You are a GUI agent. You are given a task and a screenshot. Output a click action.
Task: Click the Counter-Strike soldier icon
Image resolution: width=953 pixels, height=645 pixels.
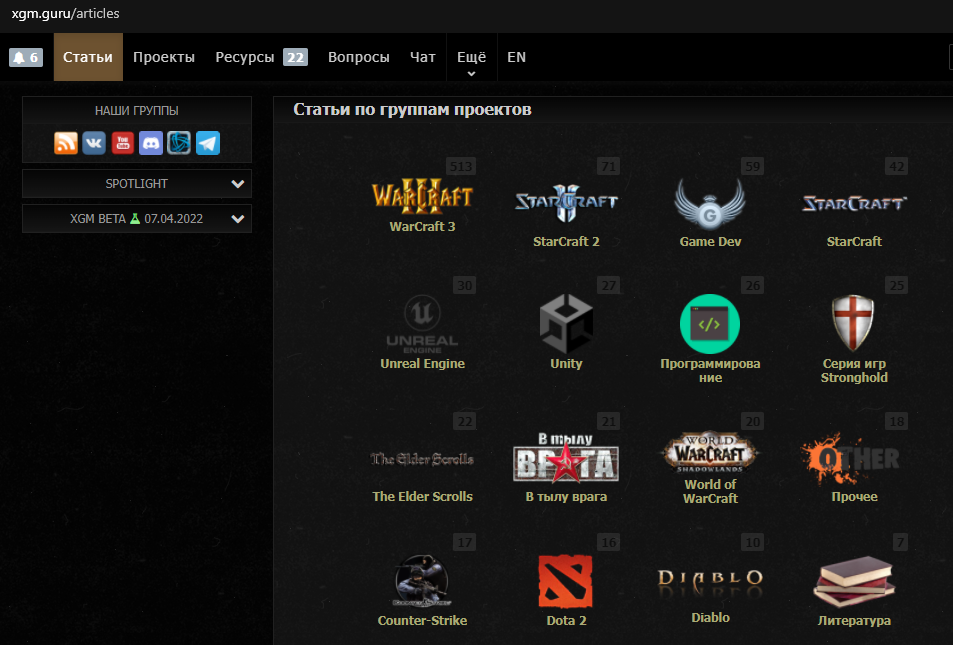[x=422, y=581]
